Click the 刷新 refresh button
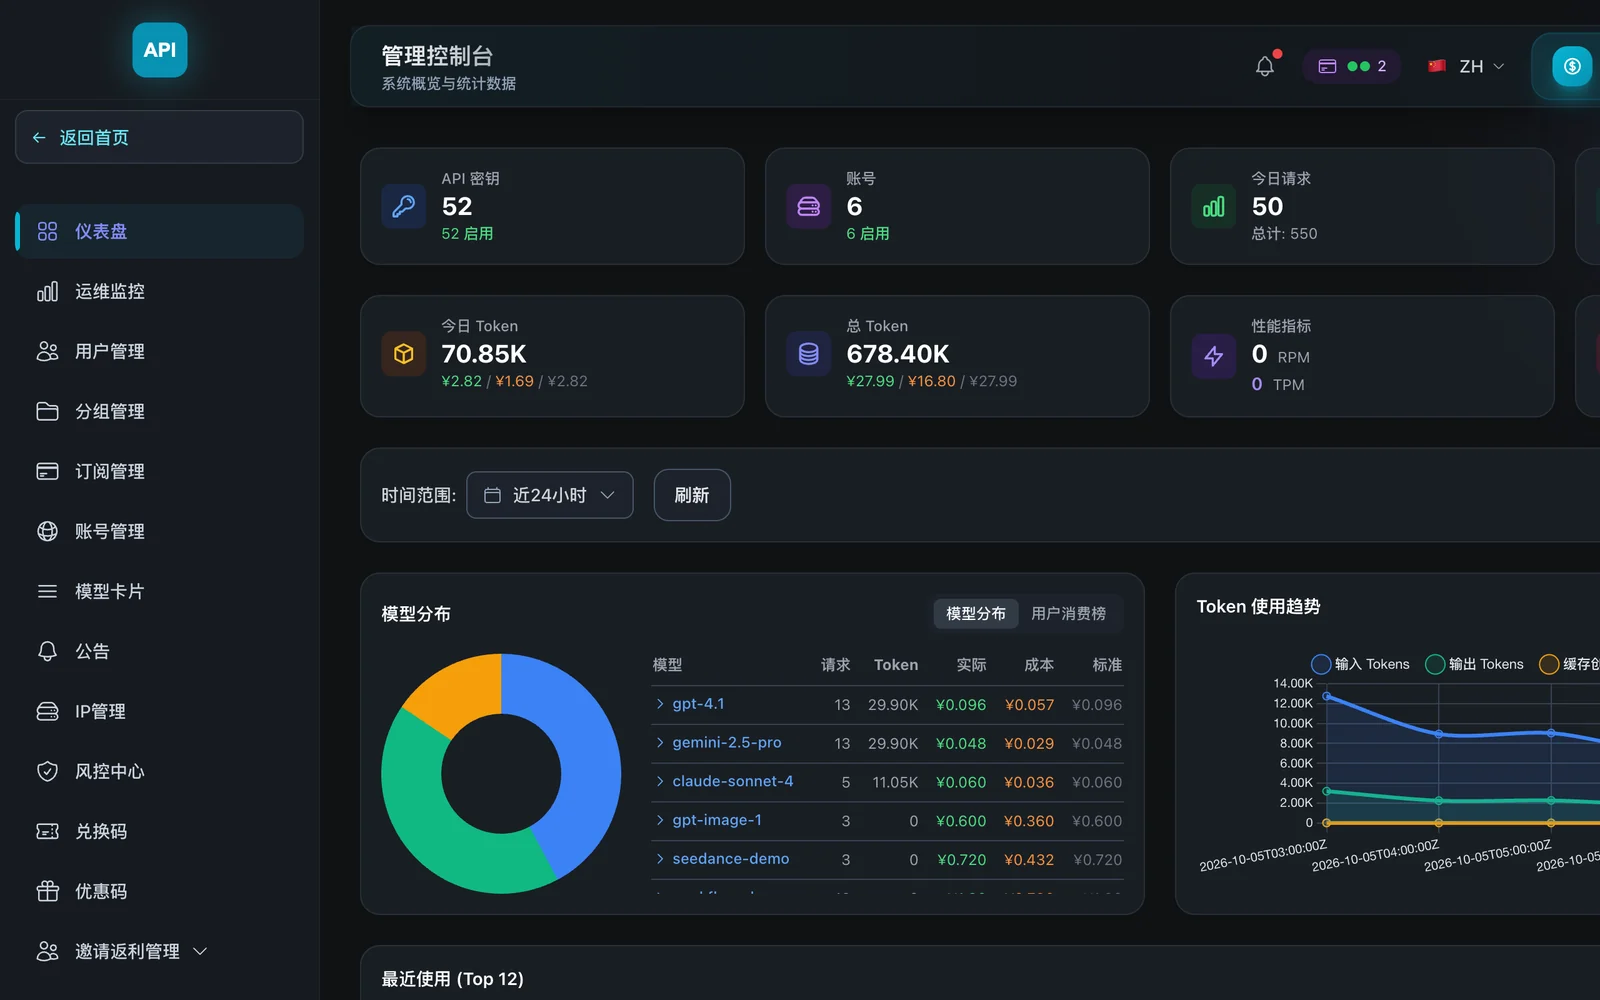This screenshot has height=1000, width=1600. [692, 495]
